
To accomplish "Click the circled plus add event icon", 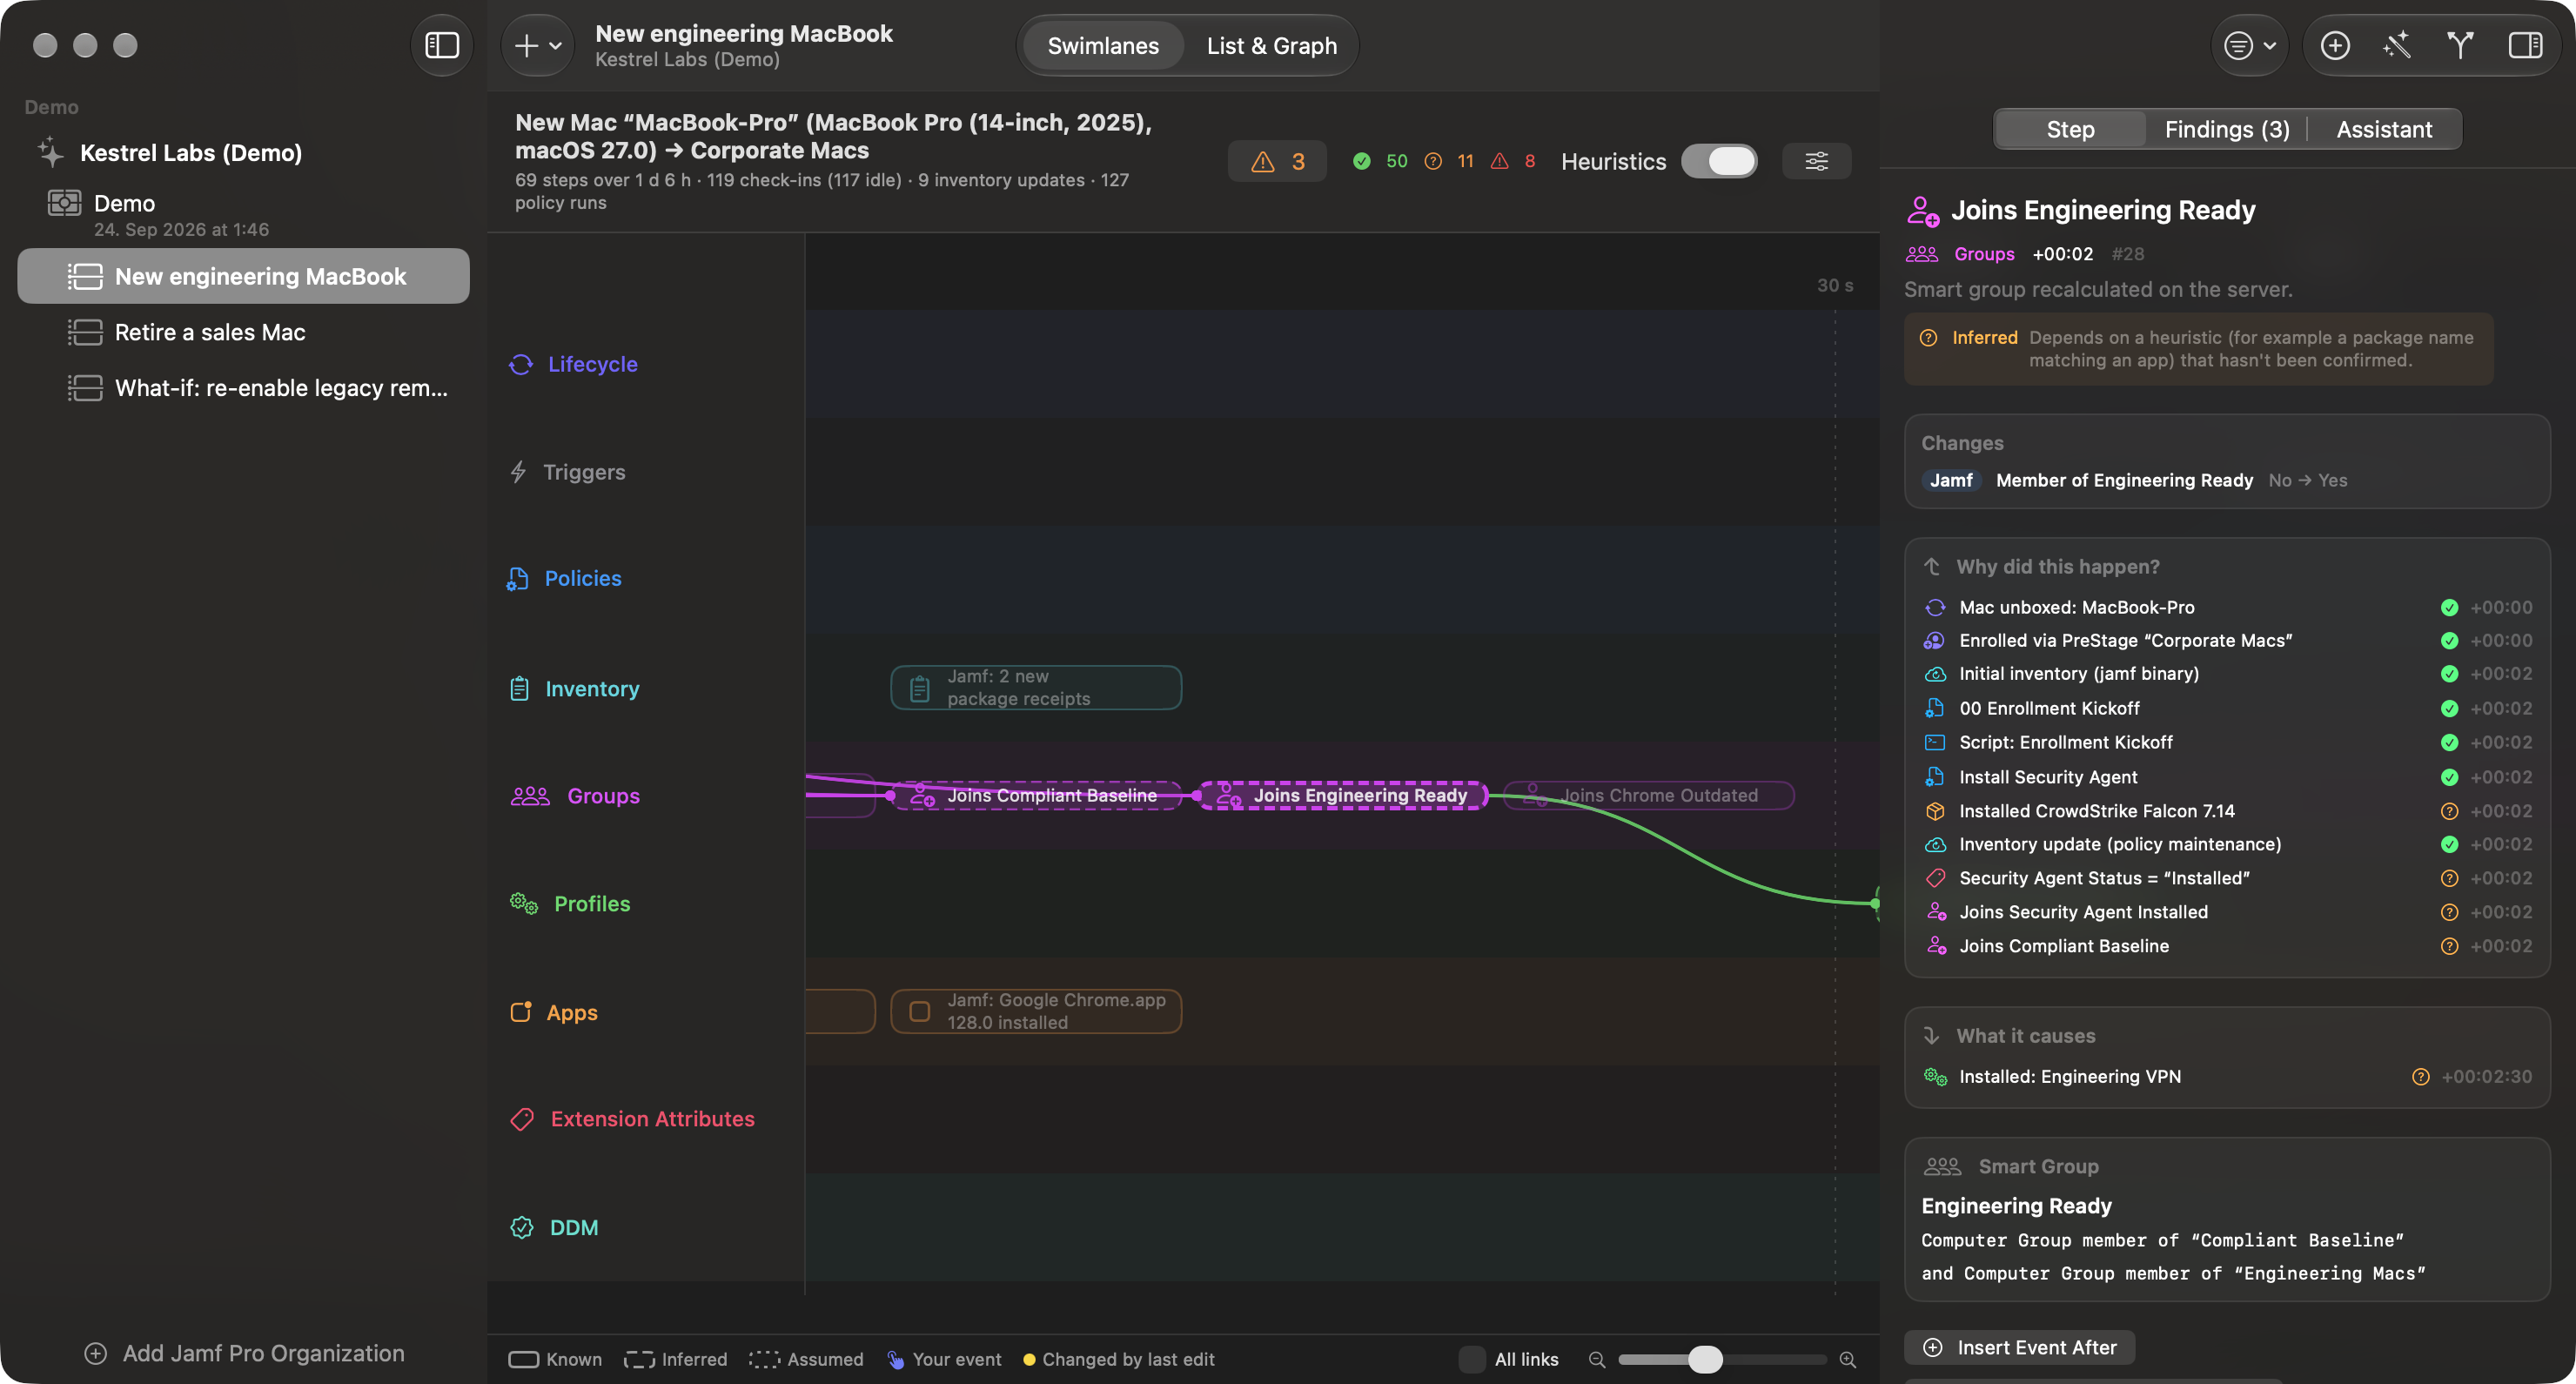I will [x=2335, y=45].
